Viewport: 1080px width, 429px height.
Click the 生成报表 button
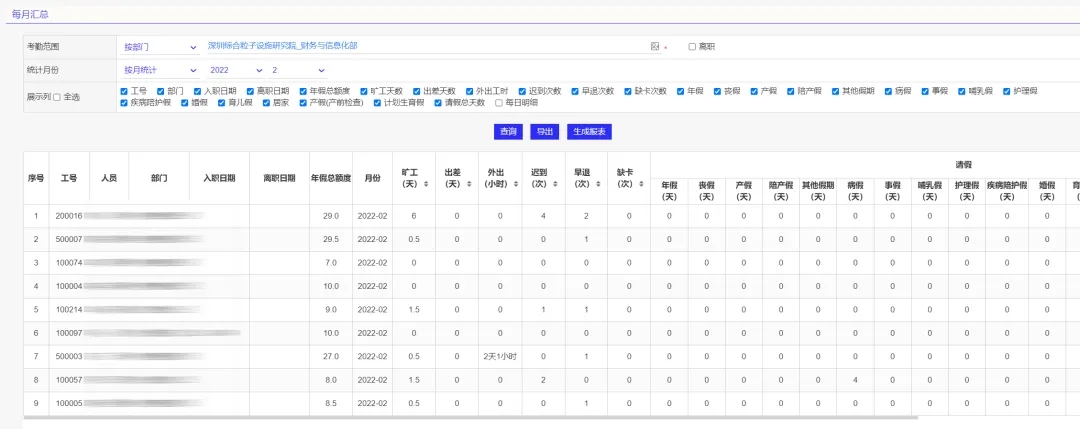(x=588, y=132)
